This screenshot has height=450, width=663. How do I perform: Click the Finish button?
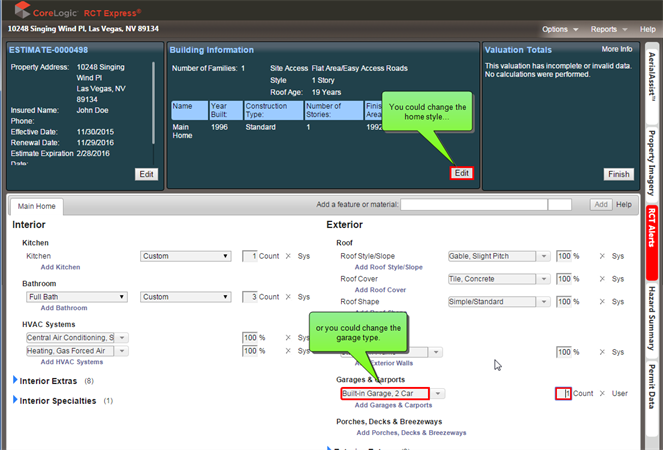coord(619,174)
